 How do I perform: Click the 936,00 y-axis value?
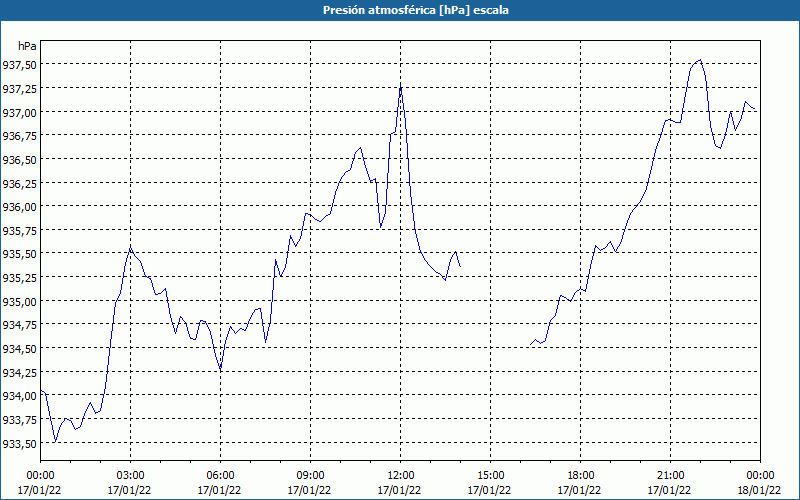tap(19, 207)
